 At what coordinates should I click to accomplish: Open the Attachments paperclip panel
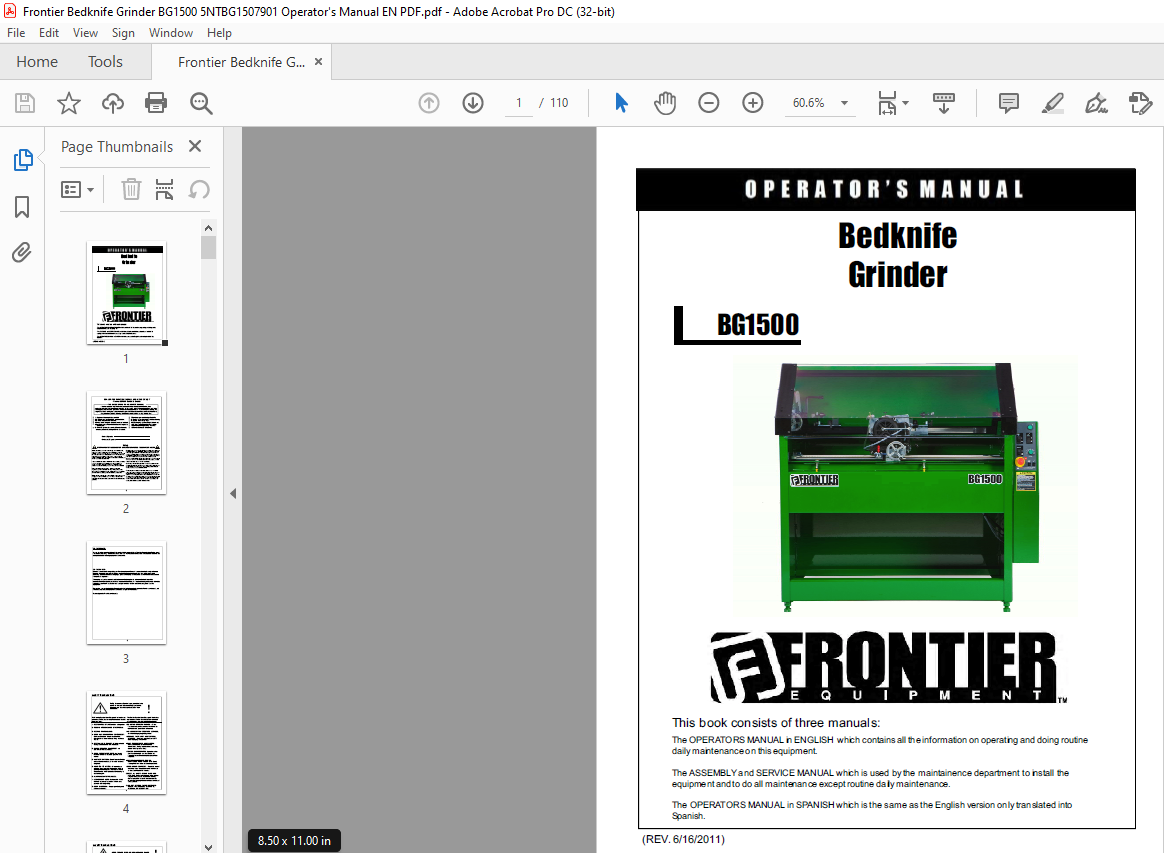click(22, 253)
